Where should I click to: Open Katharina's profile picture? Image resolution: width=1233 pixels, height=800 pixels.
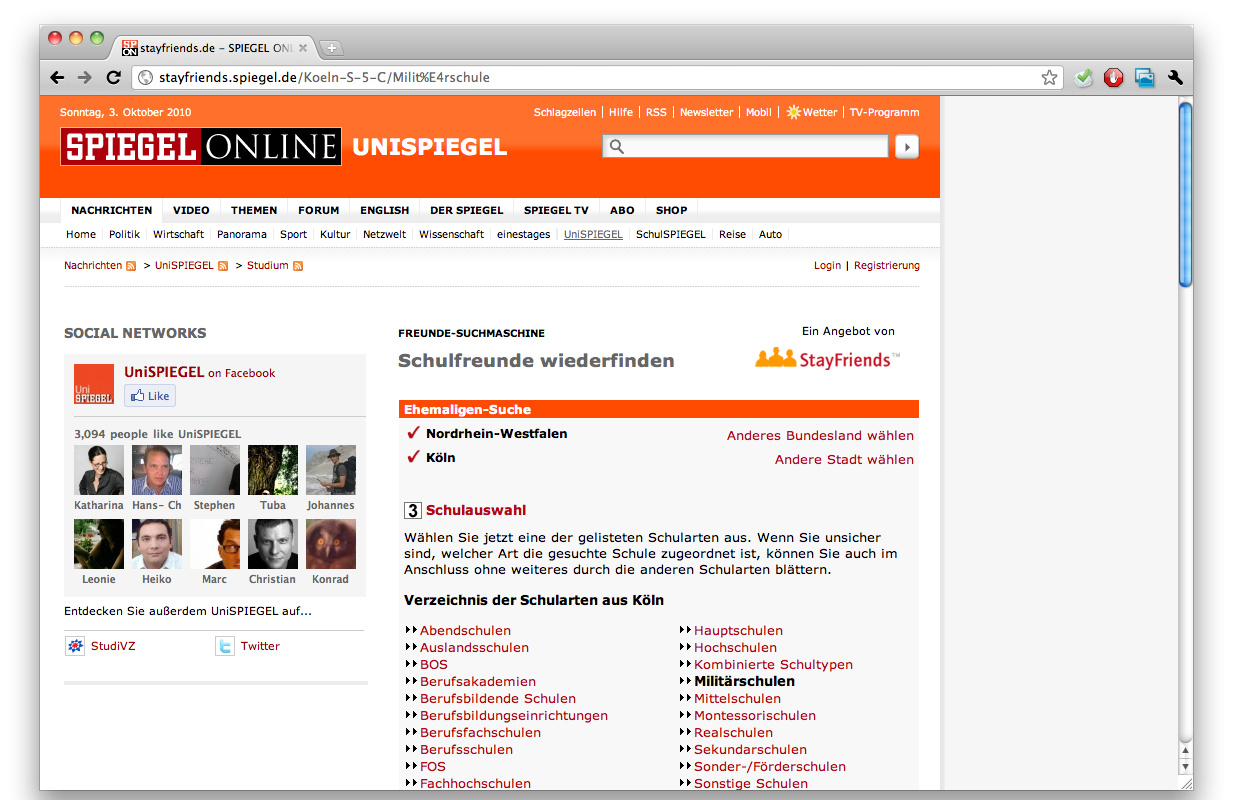click(99, 470)
